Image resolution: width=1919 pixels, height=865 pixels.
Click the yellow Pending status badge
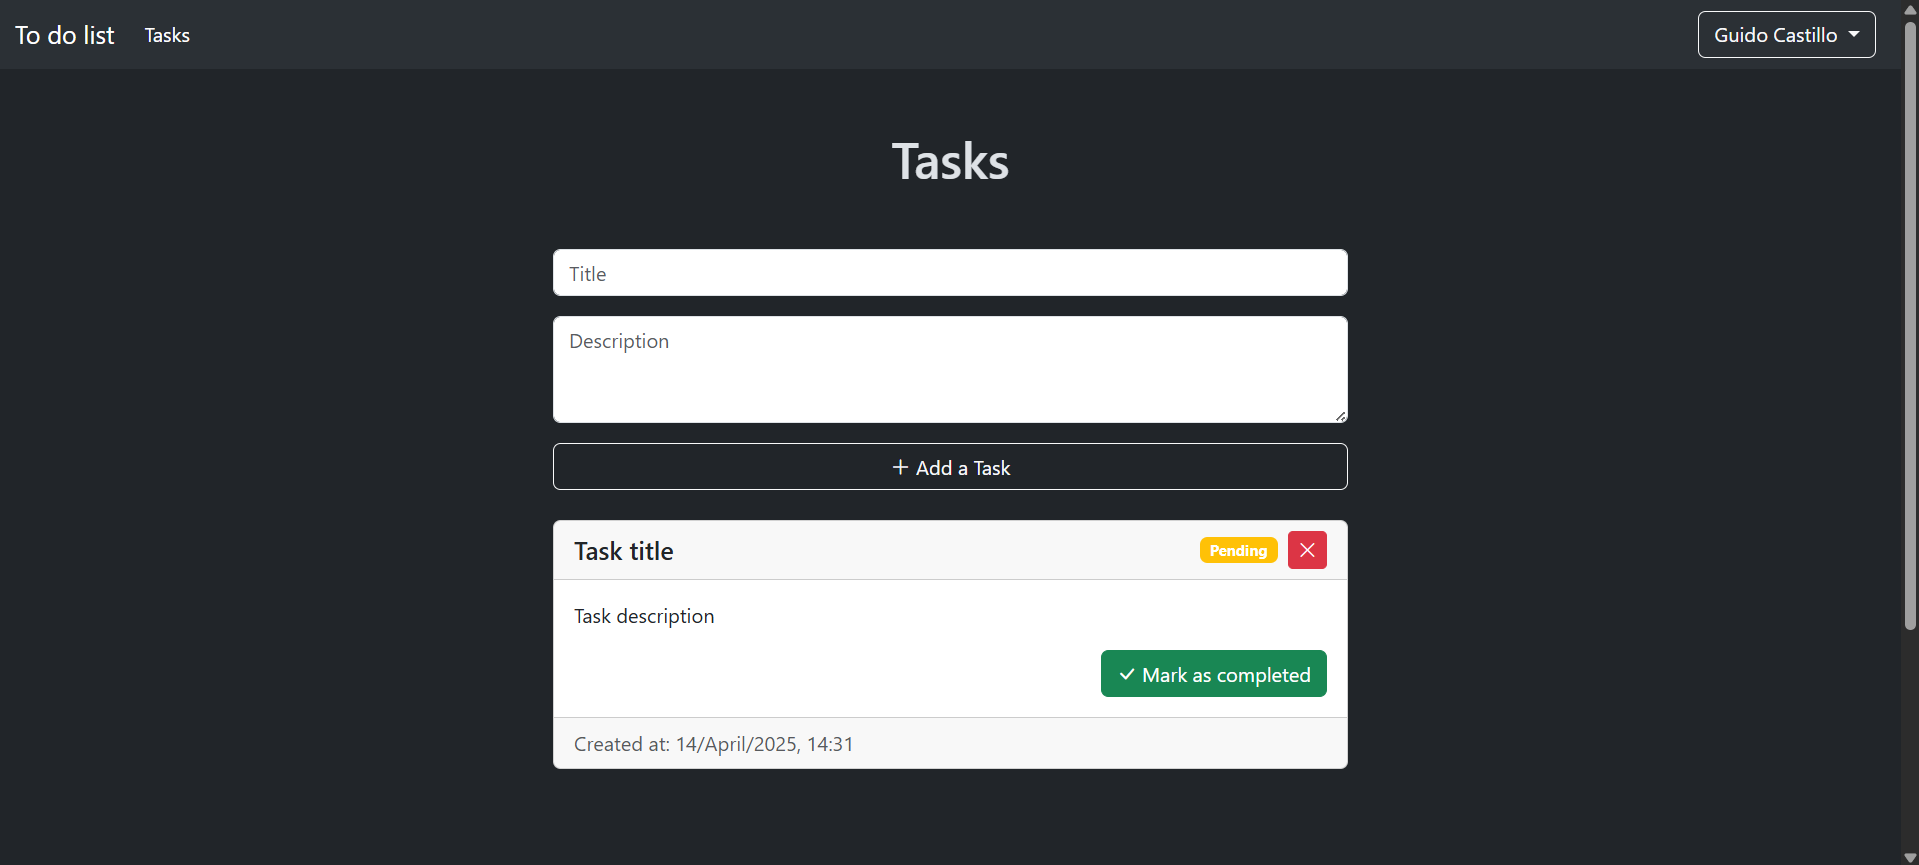tap(1237, 551)
